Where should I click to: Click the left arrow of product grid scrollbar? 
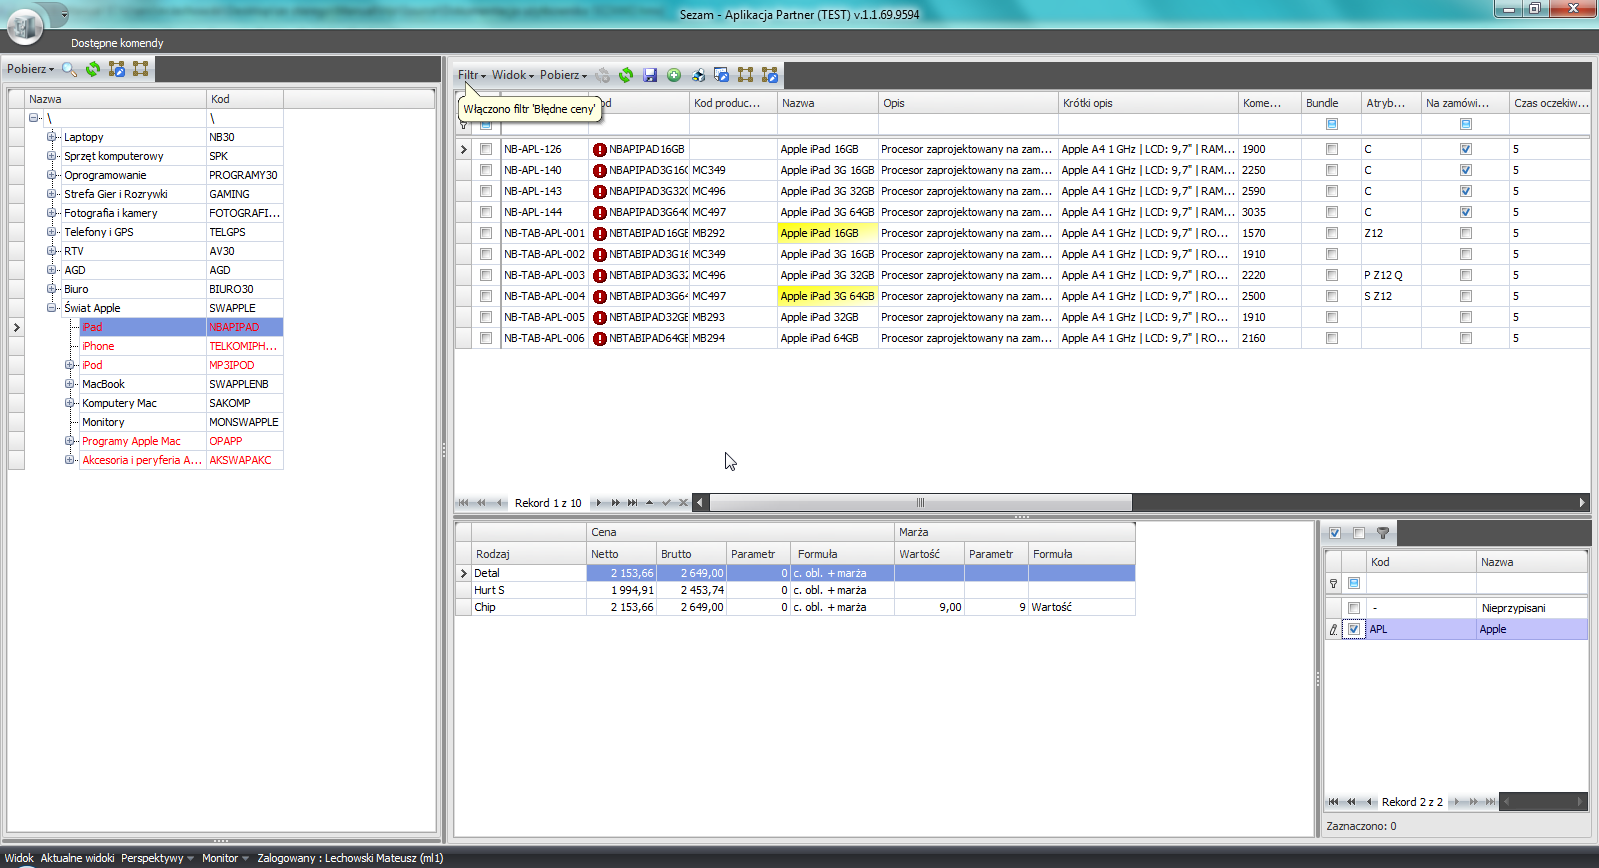coord(700,503)
